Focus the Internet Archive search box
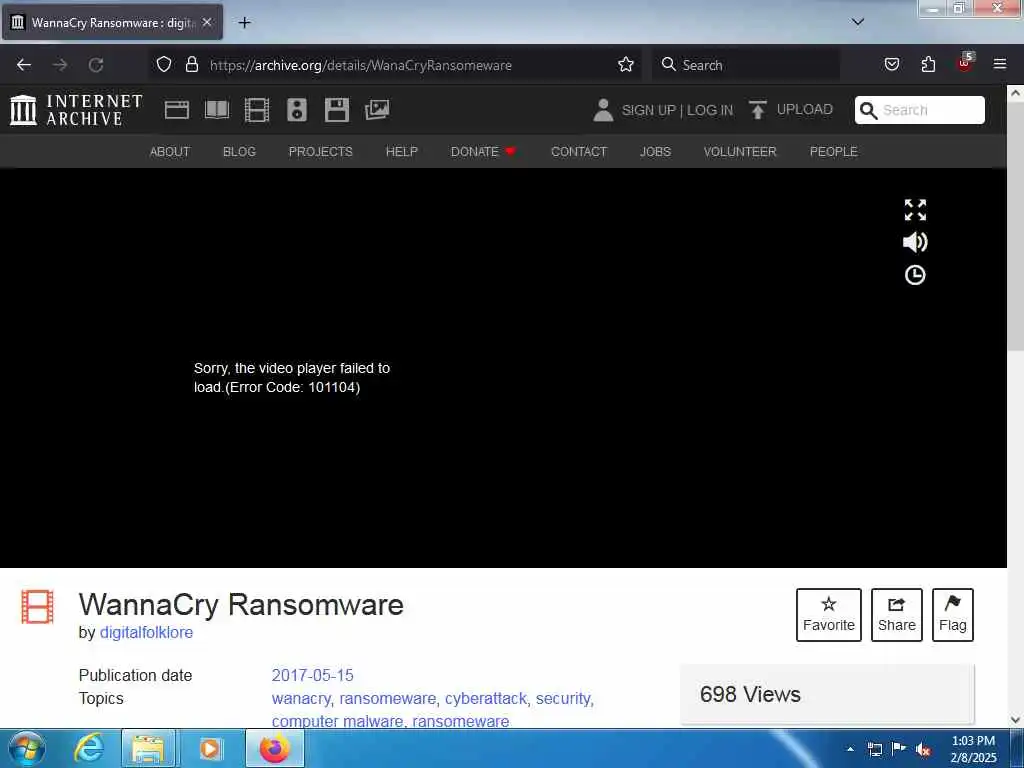 click(x=920, y=110)
